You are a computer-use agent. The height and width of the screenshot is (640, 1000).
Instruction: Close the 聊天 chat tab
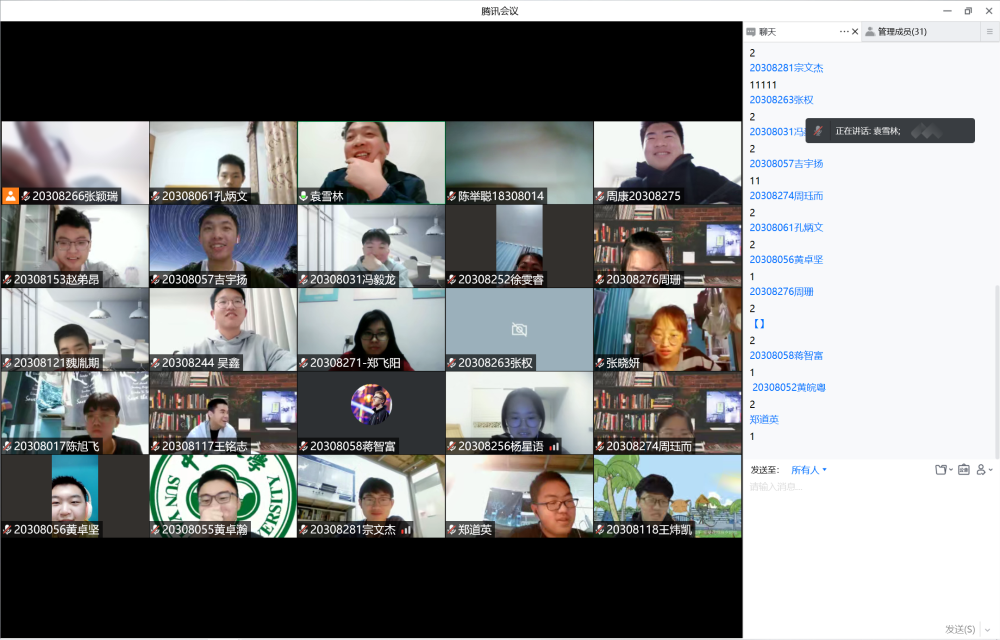[855, 32]
